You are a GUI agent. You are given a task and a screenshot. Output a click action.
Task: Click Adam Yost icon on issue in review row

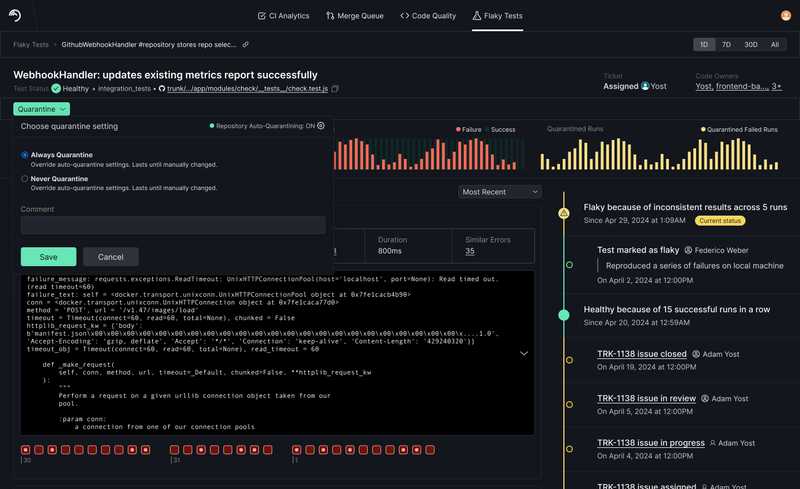[705, 398]
